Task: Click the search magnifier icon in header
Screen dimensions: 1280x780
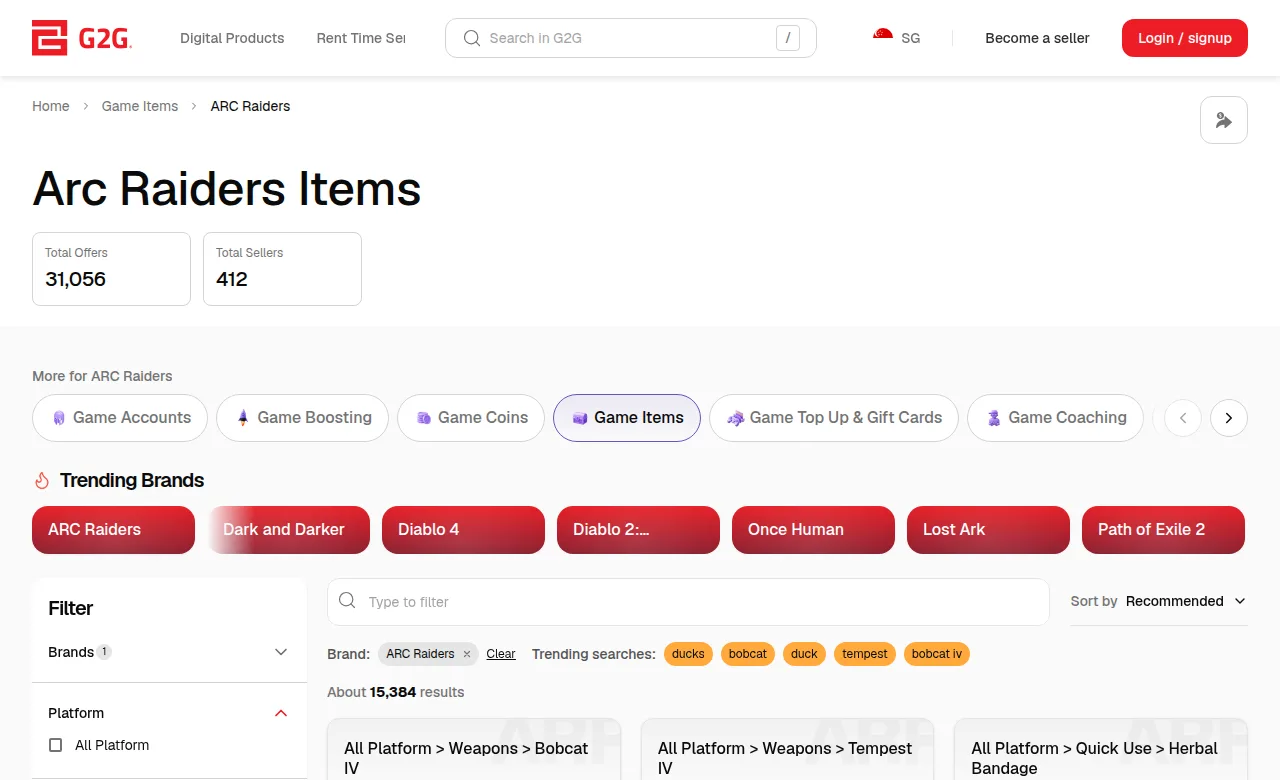Action: click(x=472, y=38)
